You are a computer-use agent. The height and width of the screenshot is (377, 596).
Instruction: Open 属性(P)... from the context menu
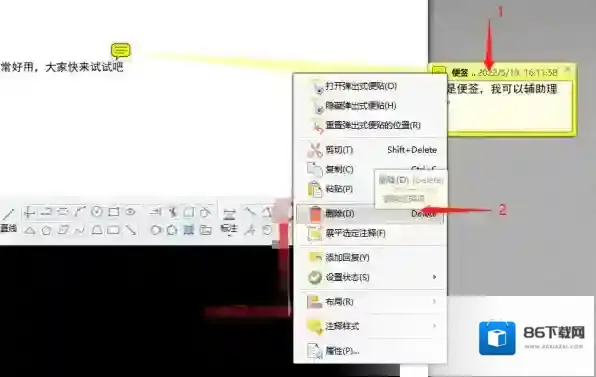click(370, 351)
